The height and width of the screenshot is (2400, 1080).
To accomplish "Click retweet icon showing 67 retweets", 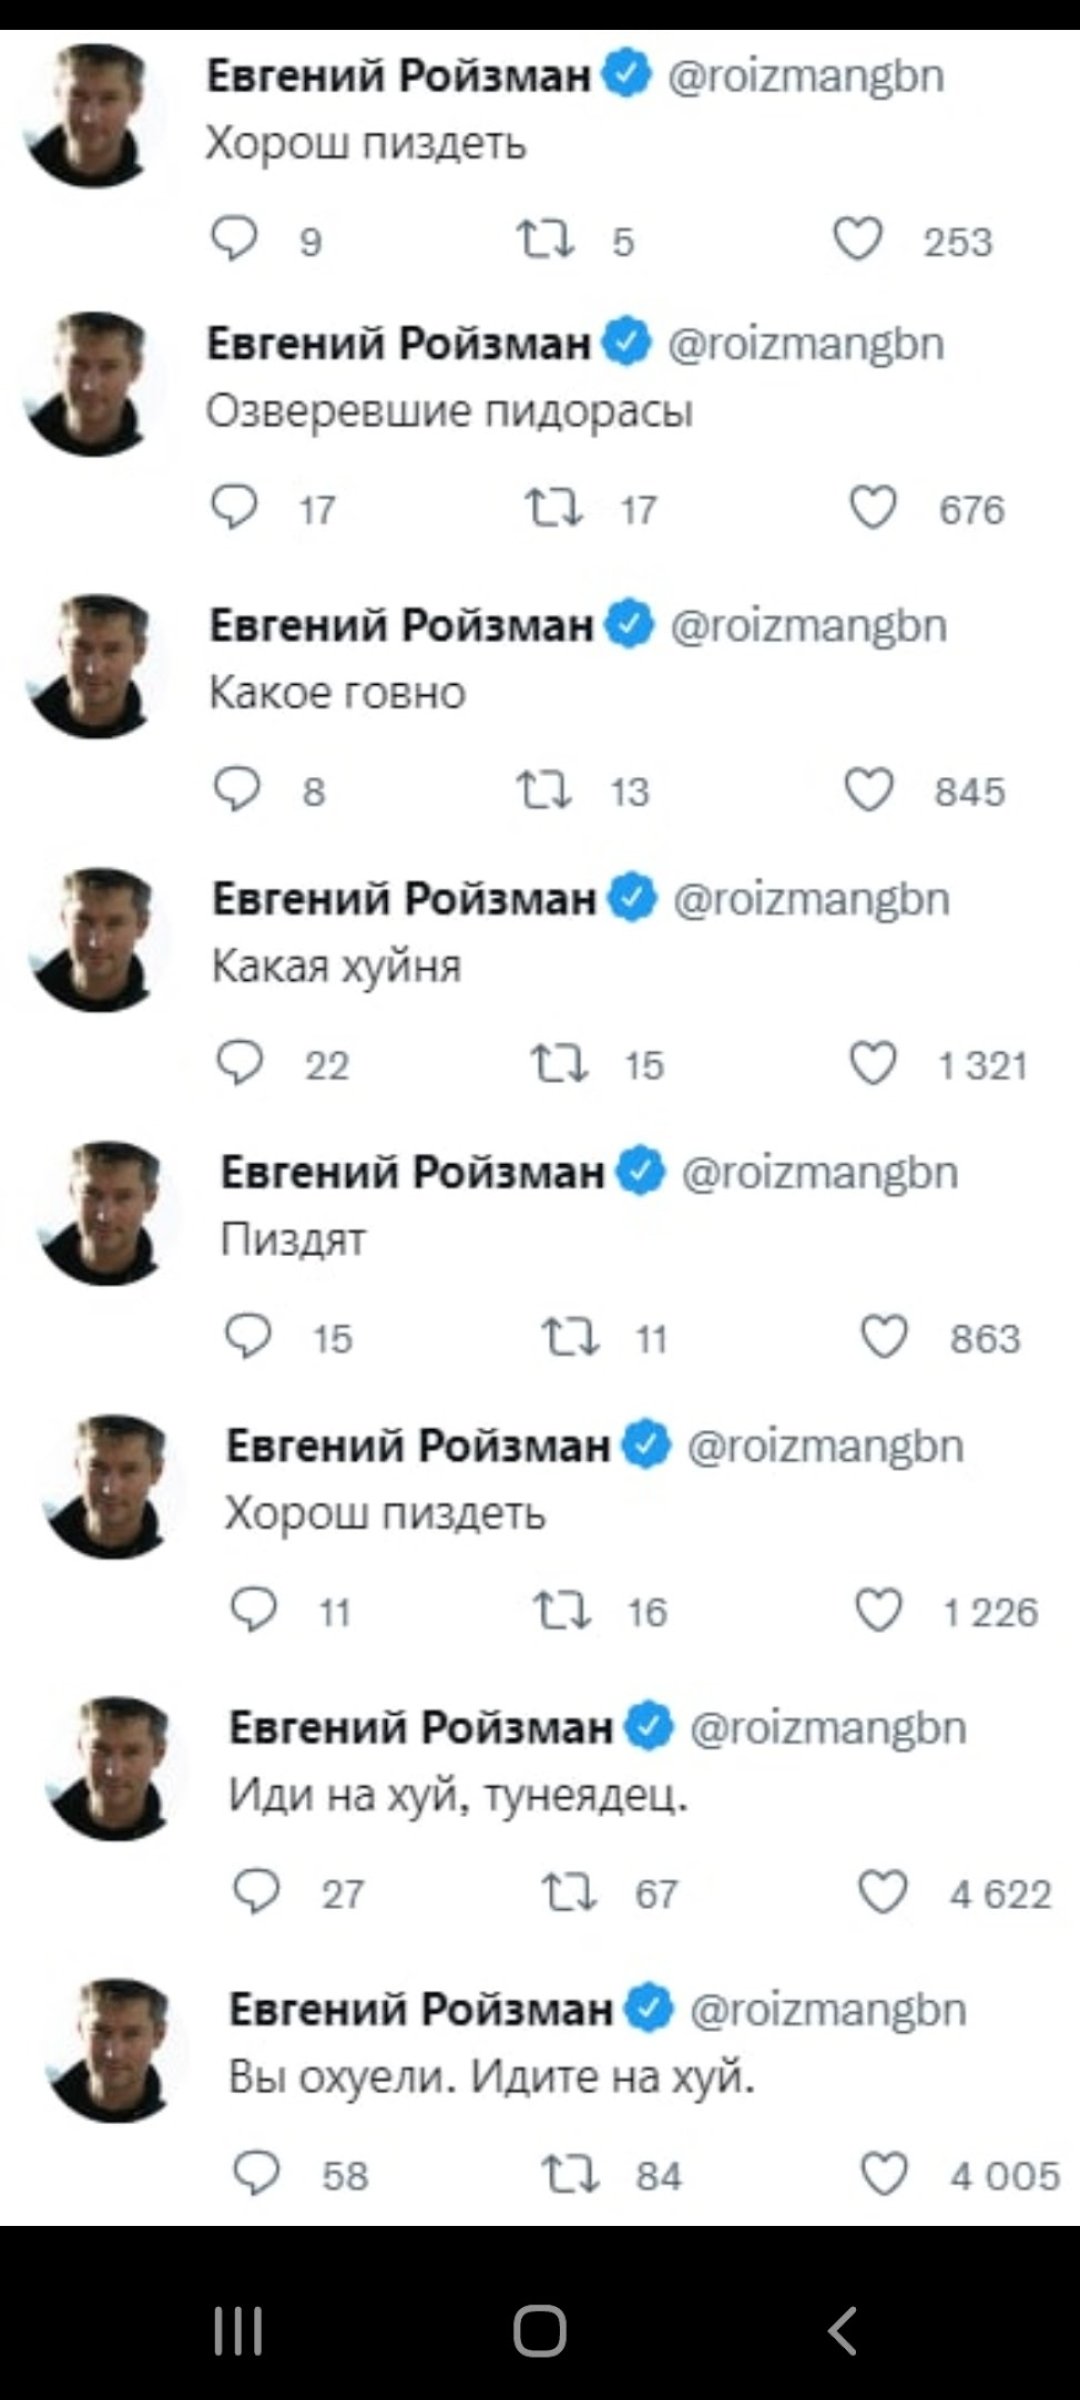I will [569, 1893].
